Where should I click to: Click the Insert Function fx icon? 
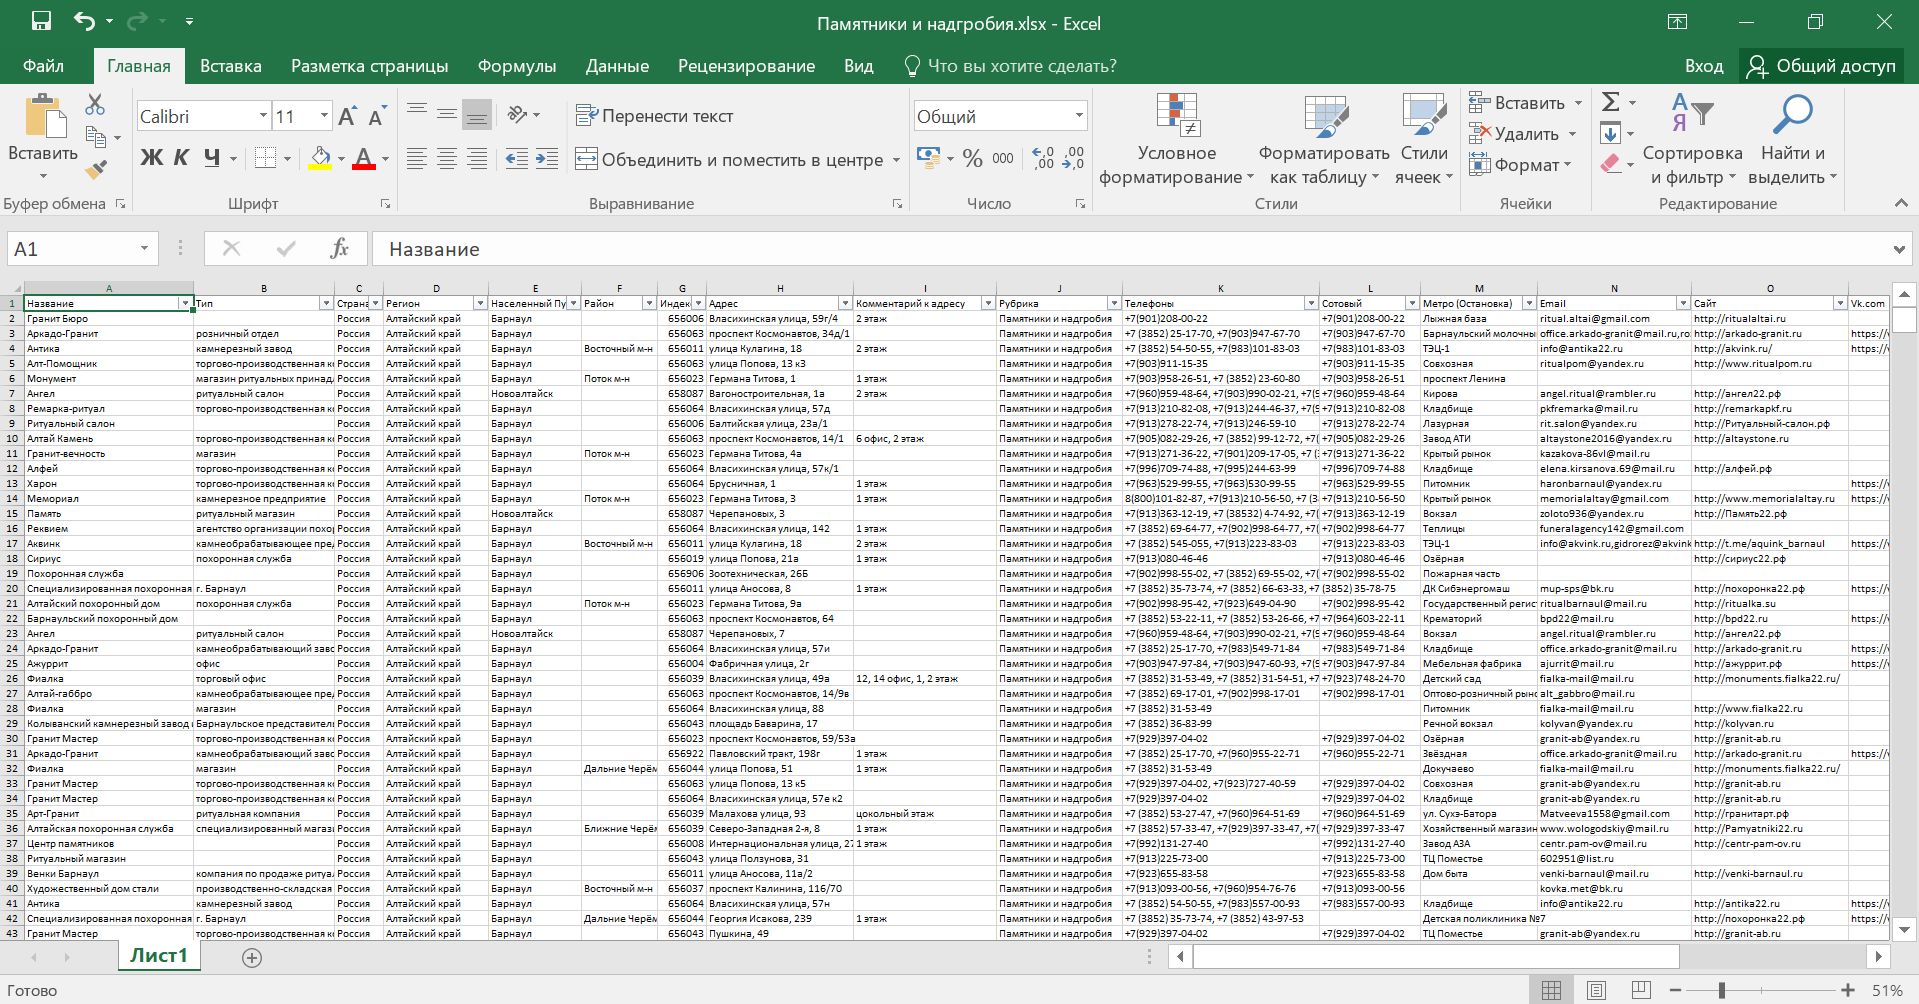point(339,249)
